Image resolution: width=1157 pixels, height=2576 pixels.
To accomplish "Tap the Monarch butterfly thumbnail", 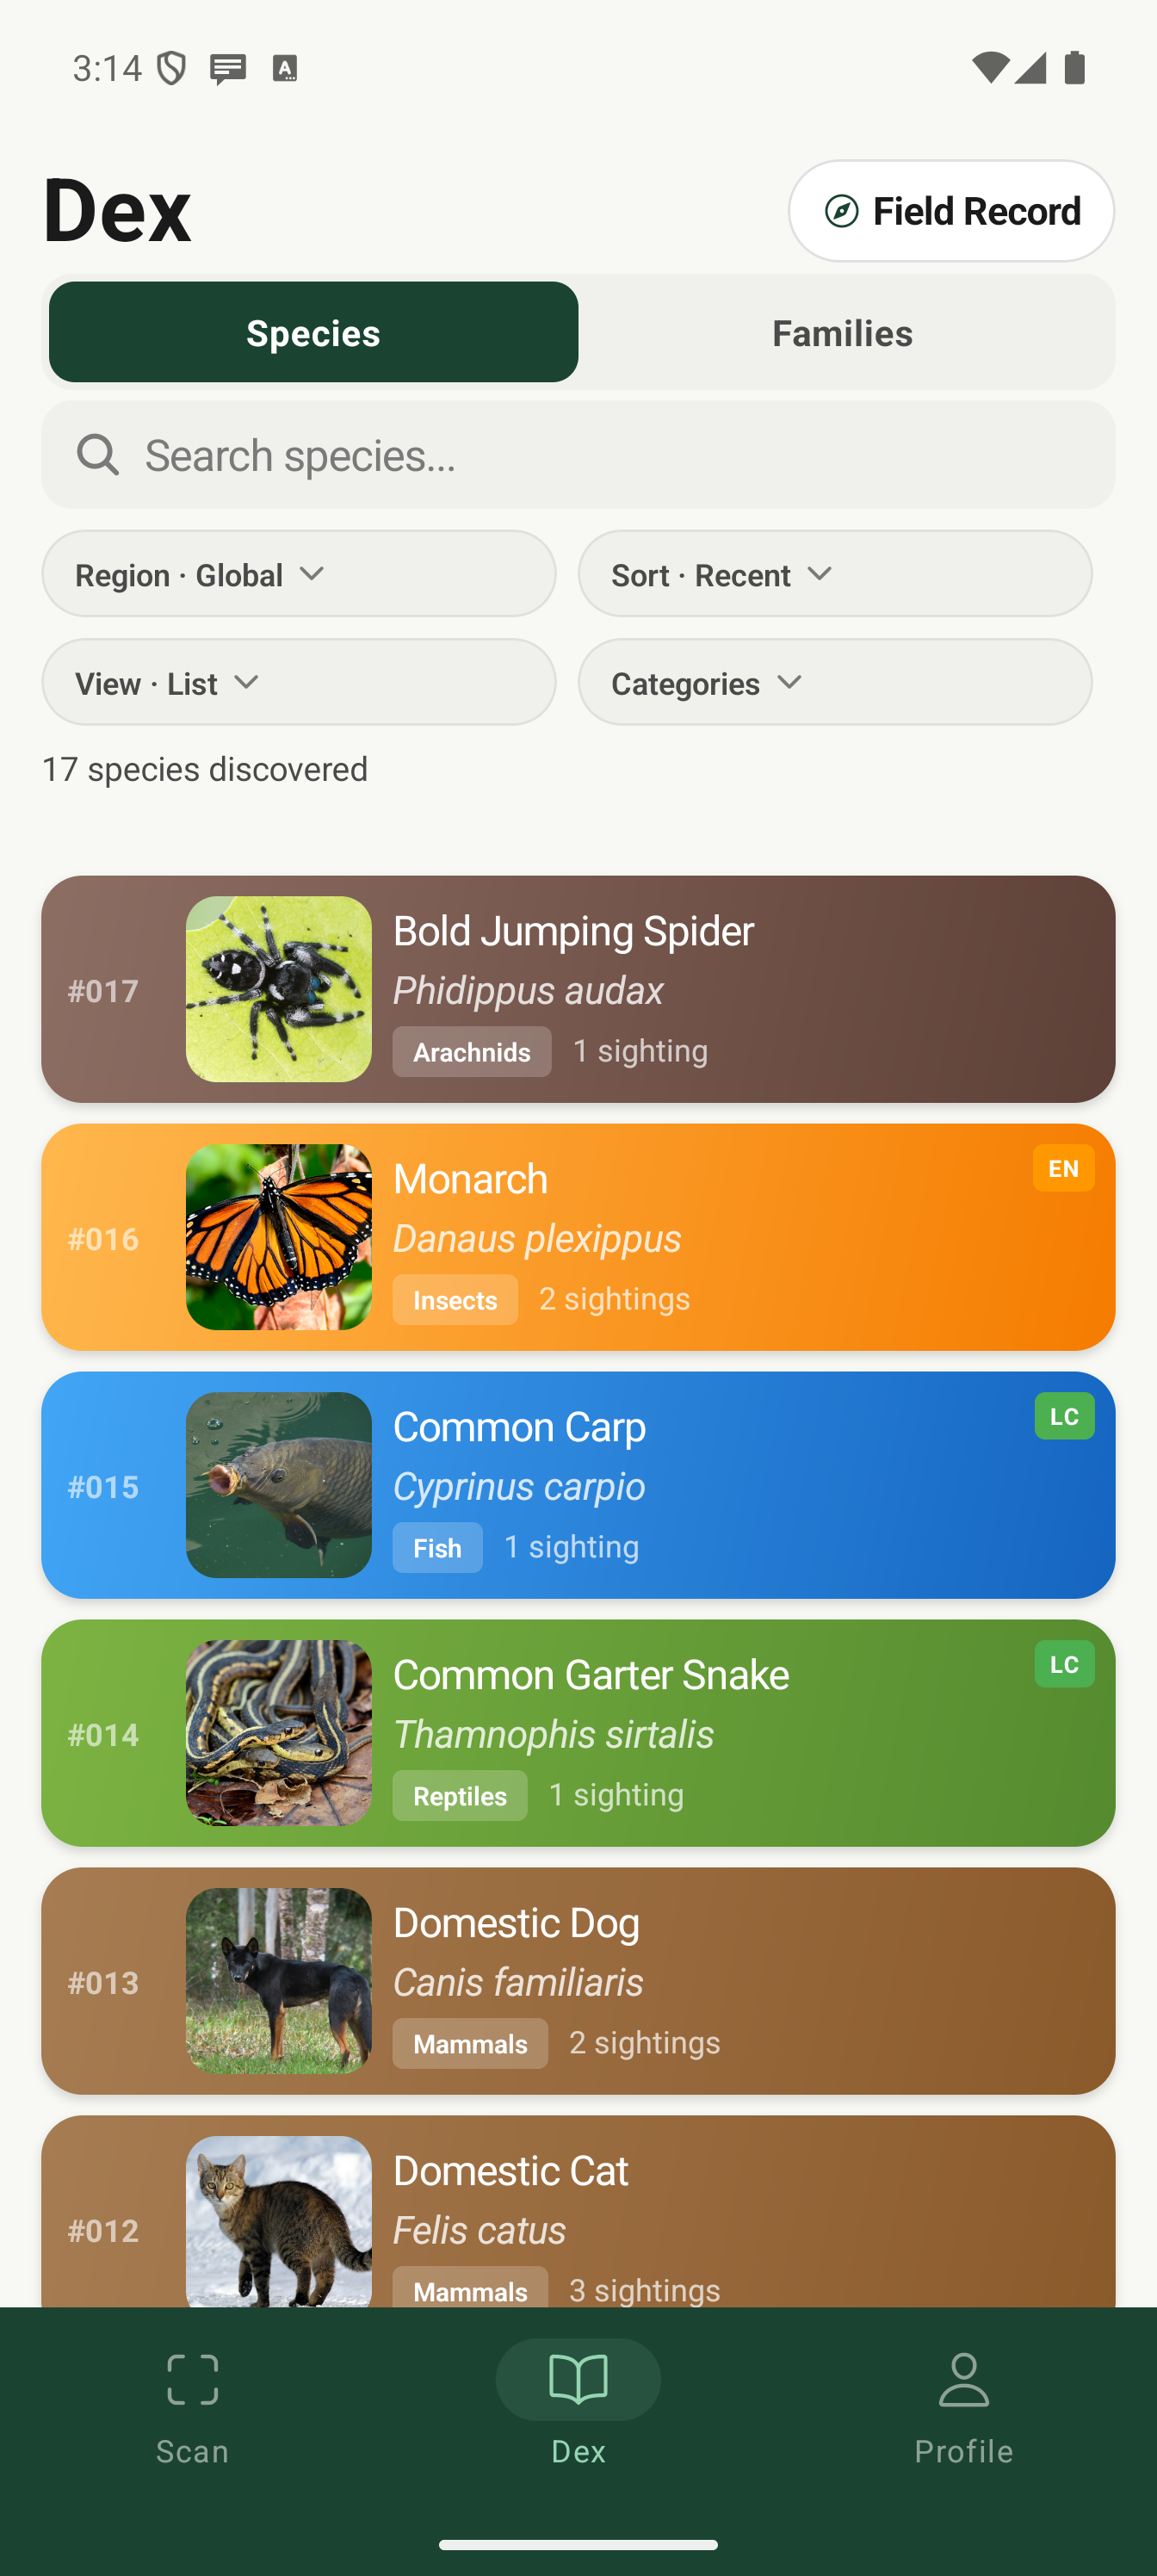I will coord(279,1238).
